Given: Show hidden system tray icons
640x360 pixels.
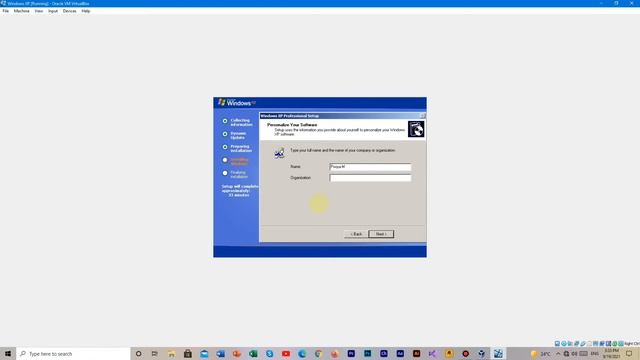Looking at the screenshot, I should [x=558, y=354].
